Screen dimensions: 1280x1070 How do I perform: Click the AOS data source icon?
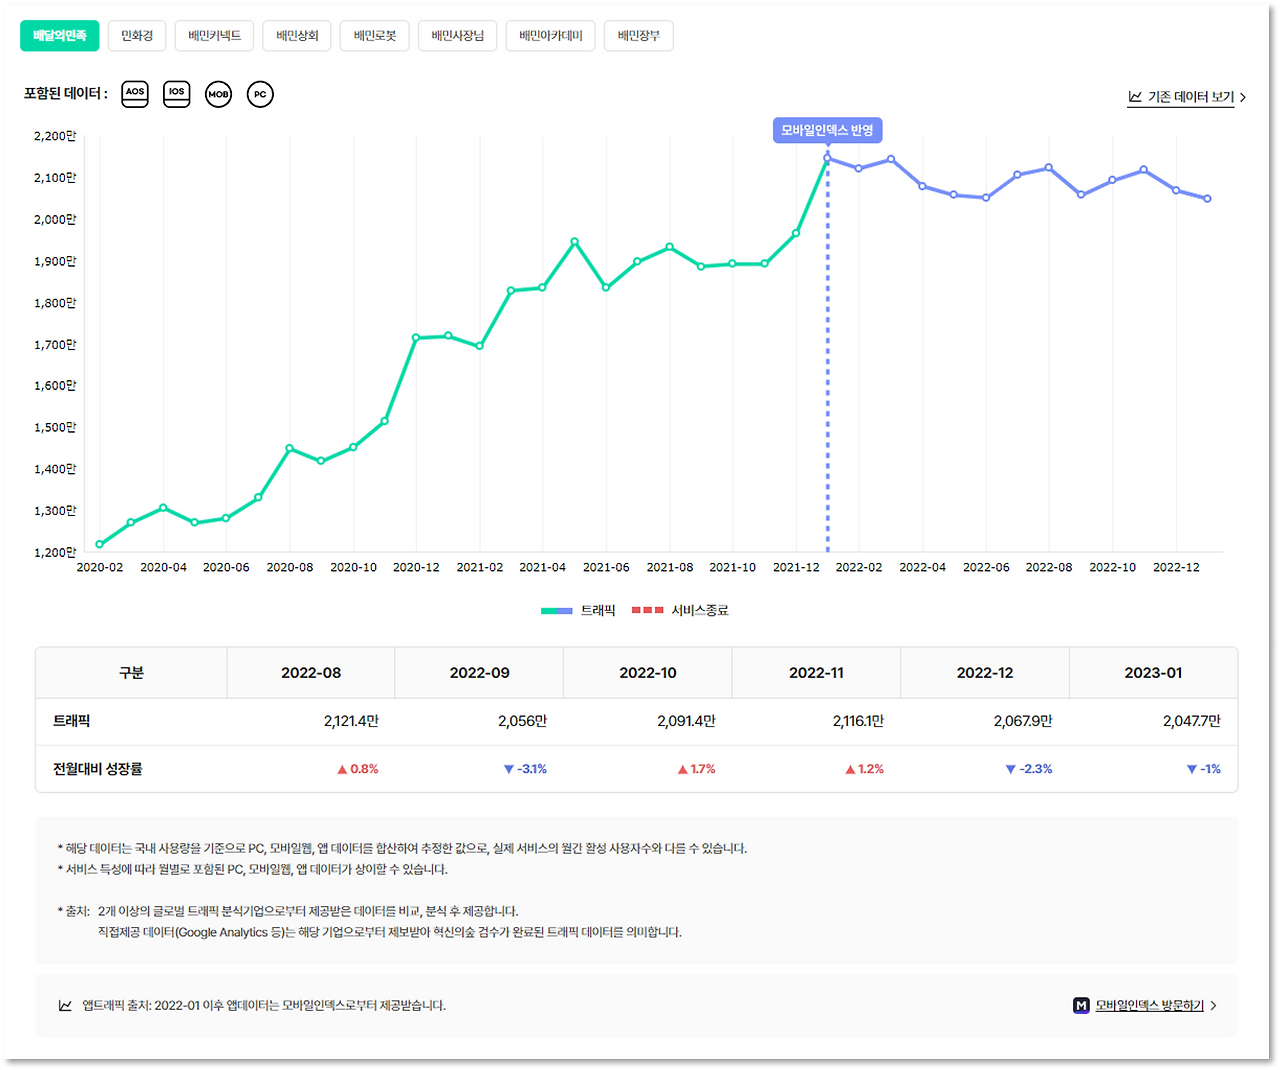[135, 94]
